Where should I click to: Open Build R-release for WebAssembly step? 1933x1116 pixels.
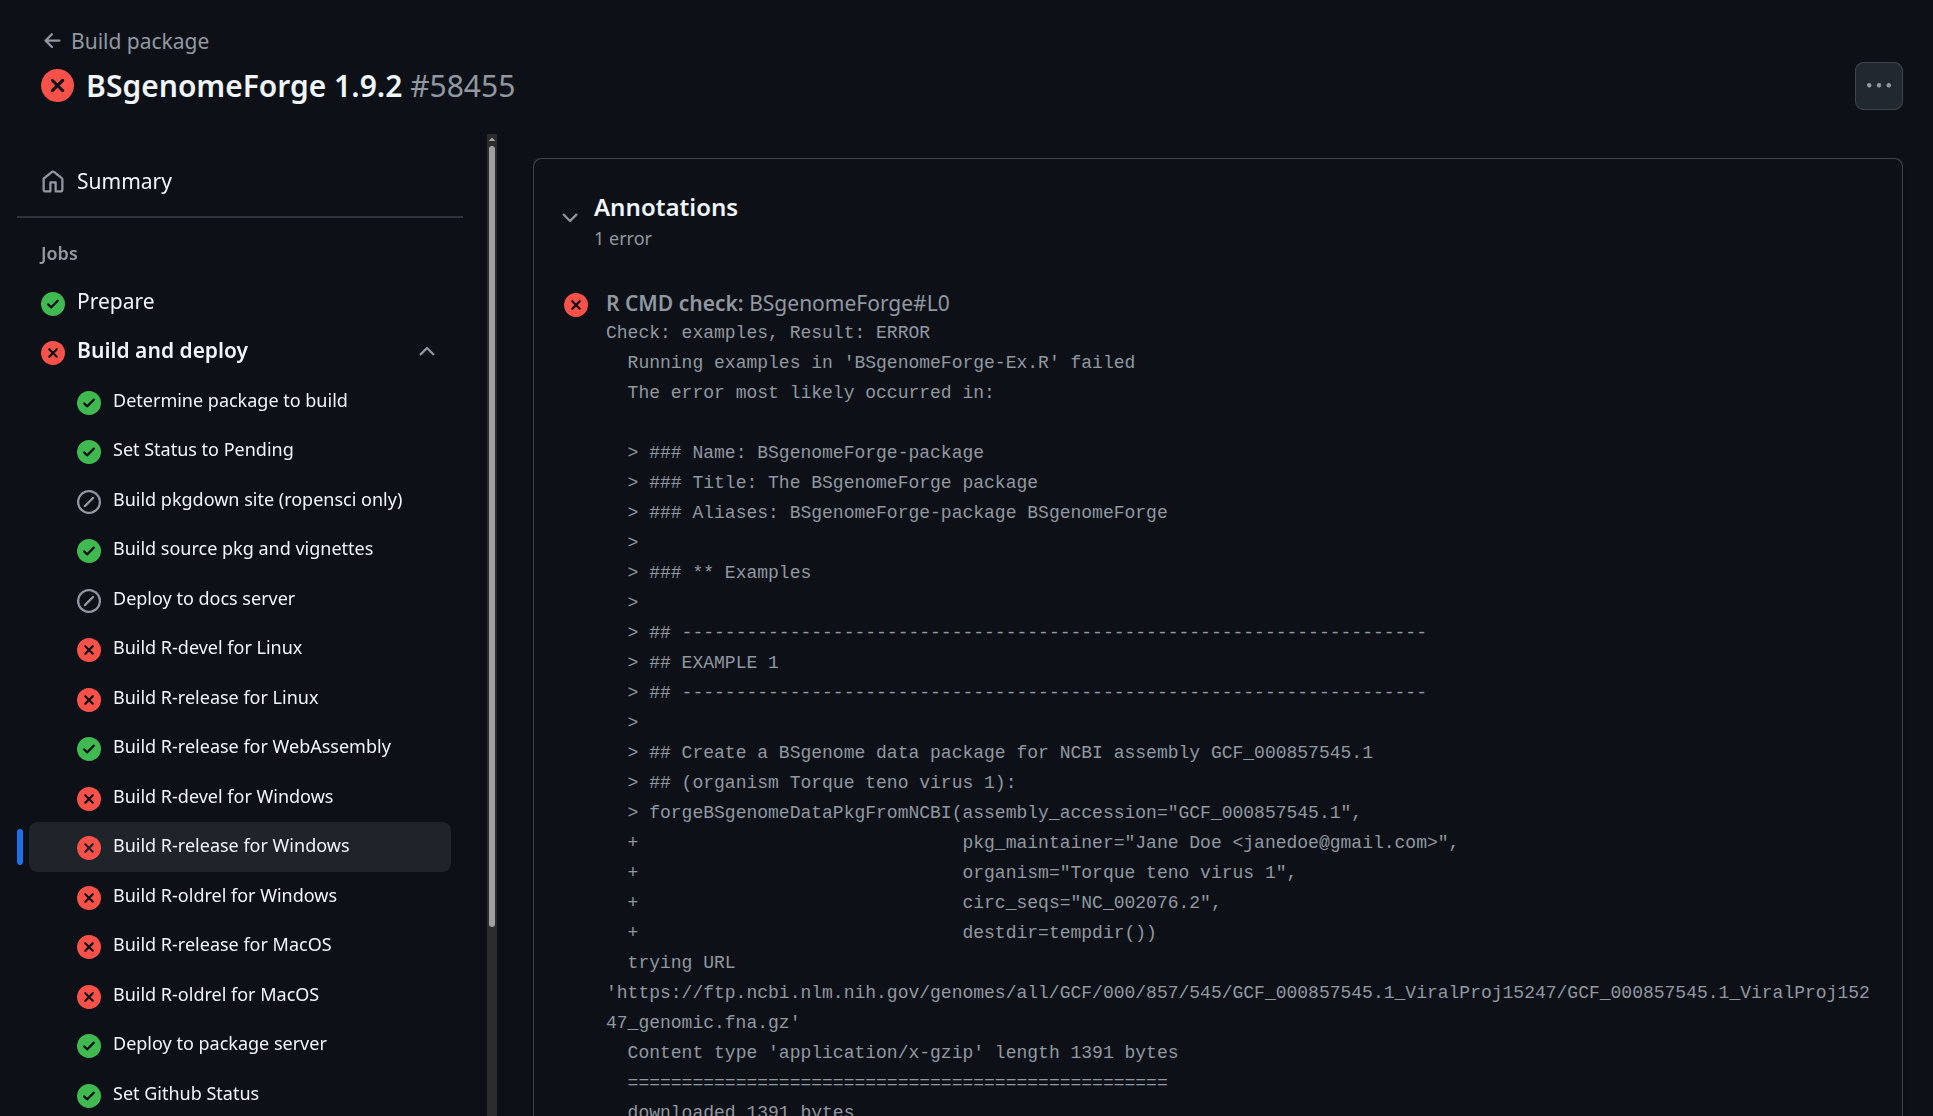click(x=251, y=747)
